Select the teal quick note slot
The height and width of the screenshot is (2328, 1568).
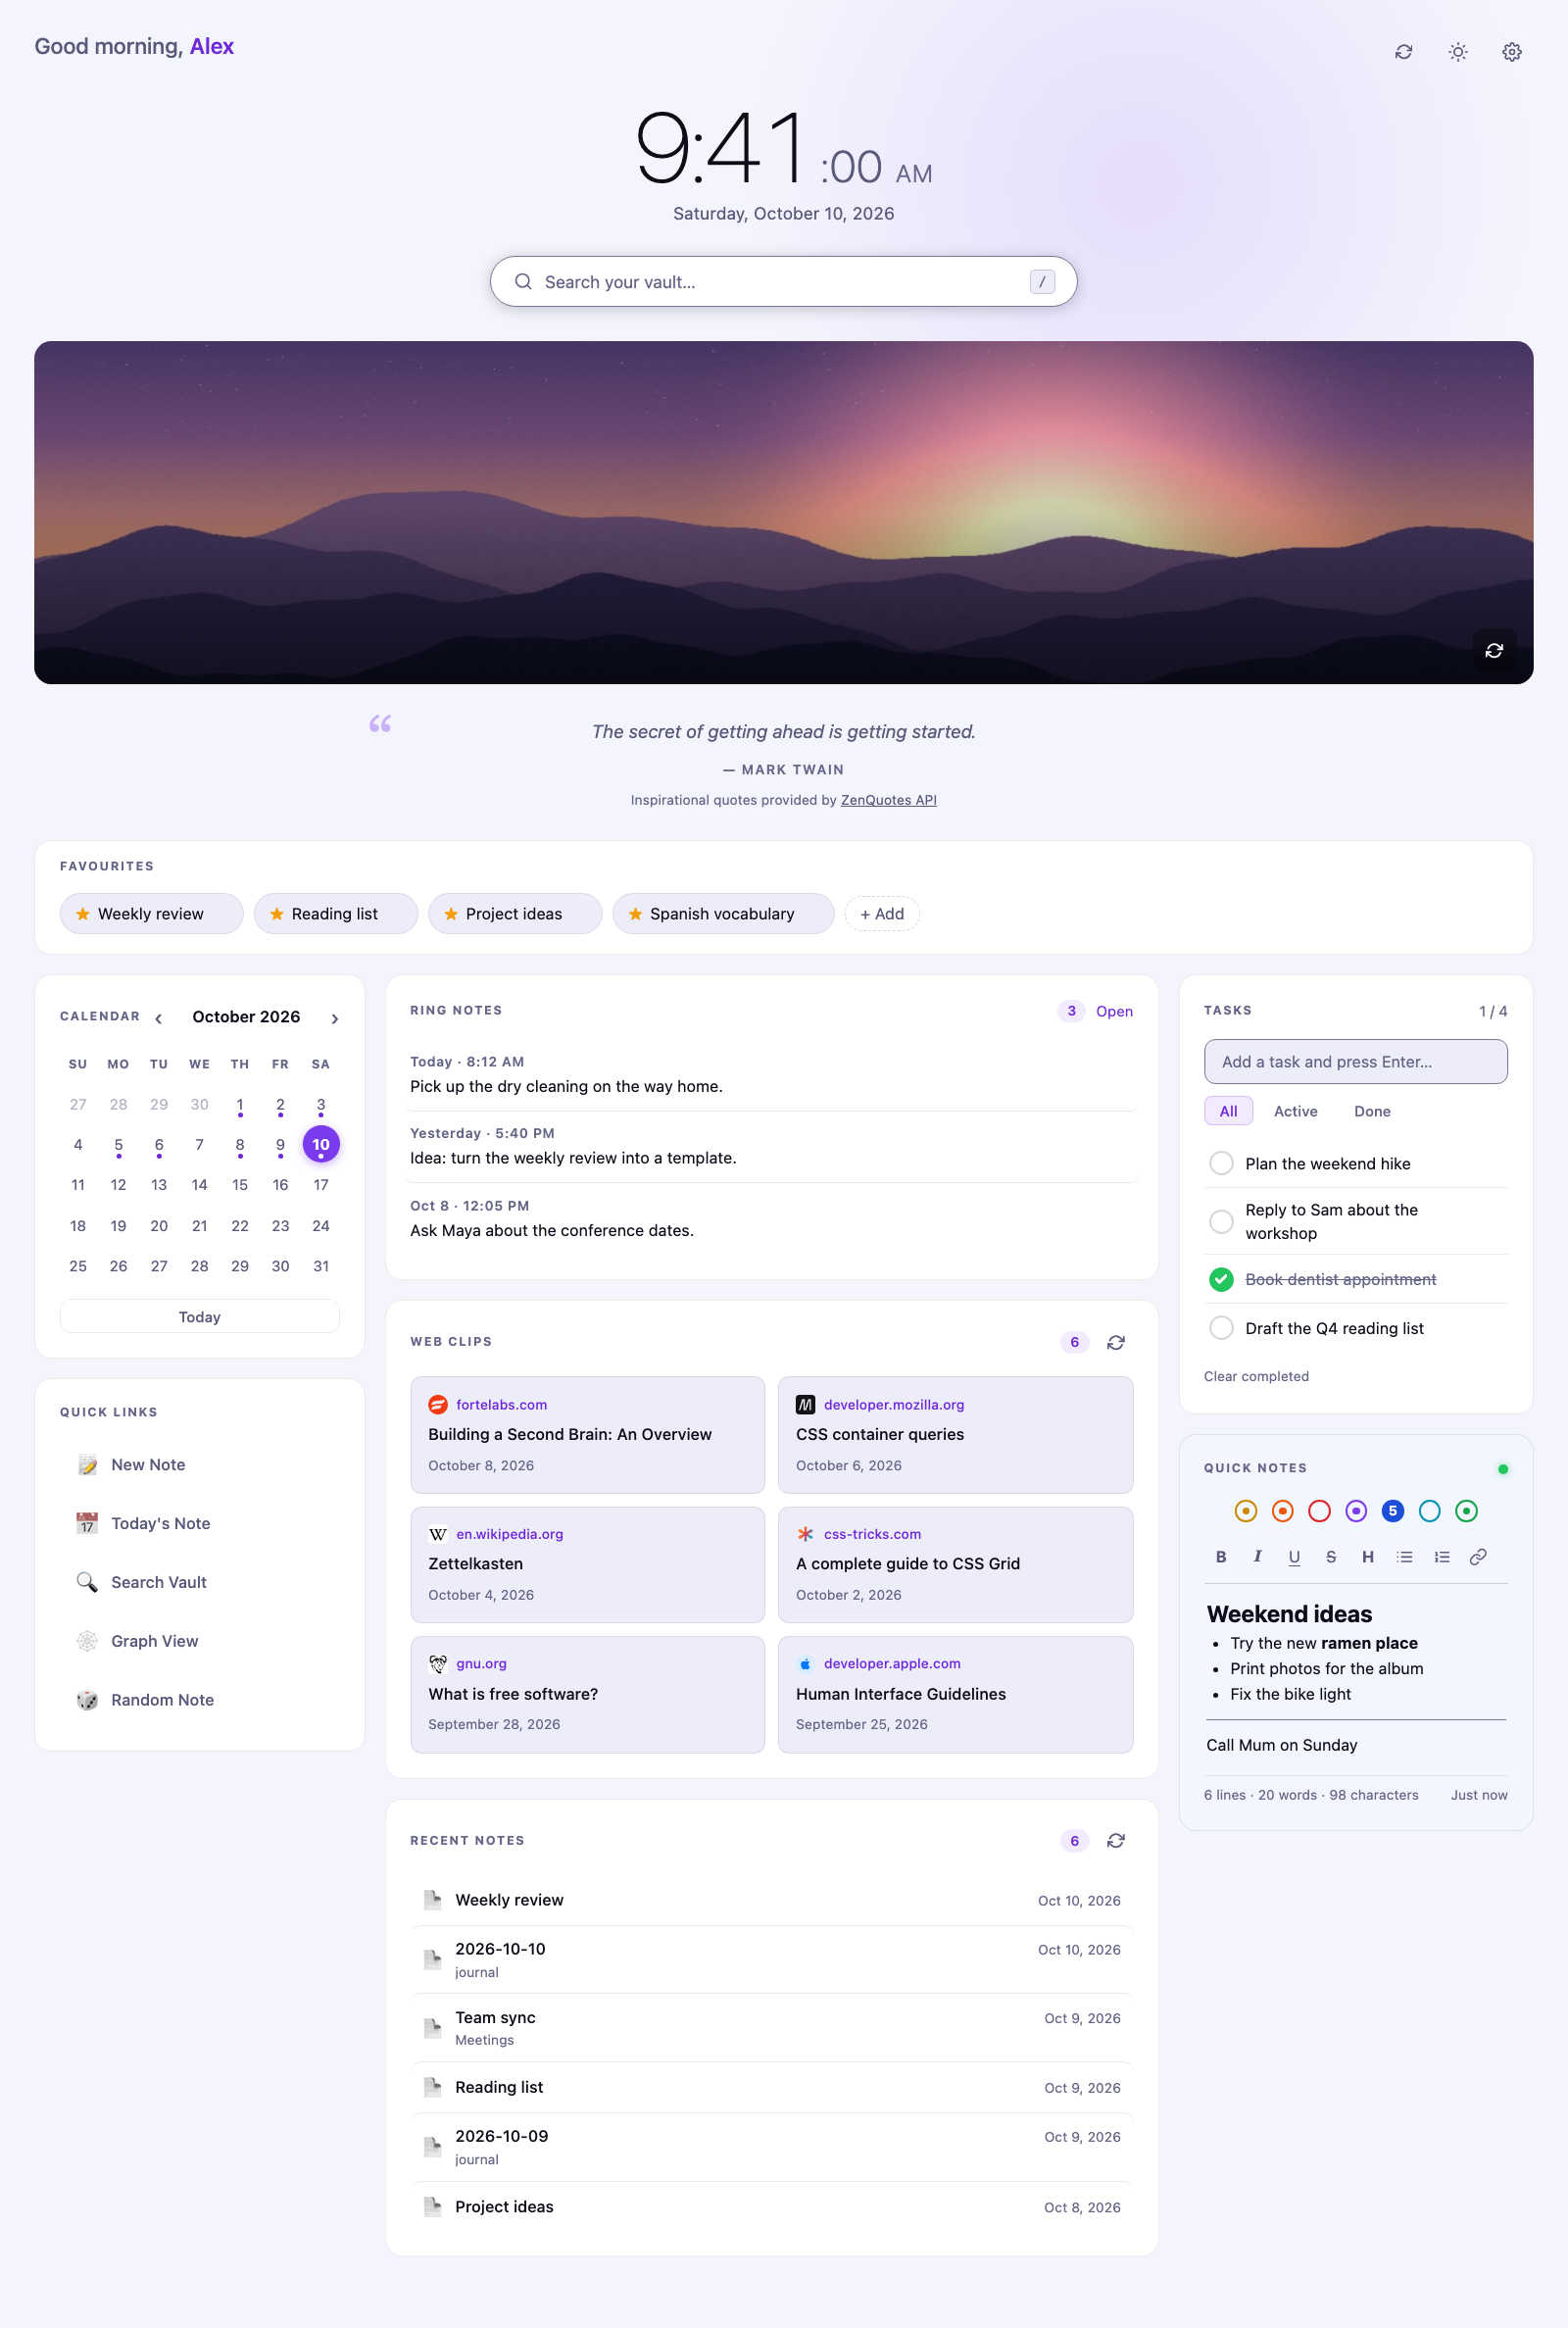(x=1430, y=1511)
